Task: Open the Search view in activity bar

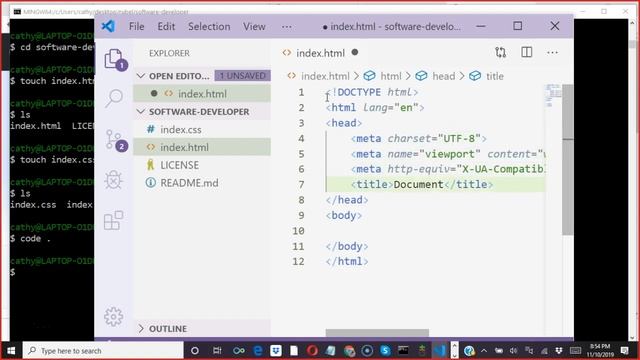Action: pos(114,98)
